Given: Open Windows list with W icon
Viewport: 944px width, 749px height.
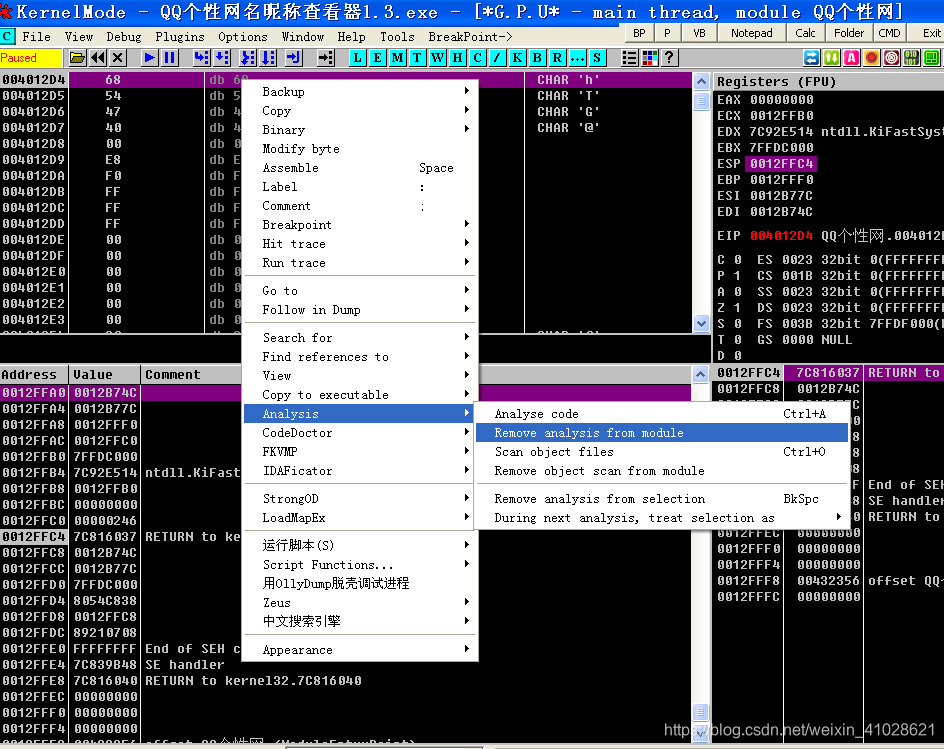Looking at the screenshot, I should point(438,58).
